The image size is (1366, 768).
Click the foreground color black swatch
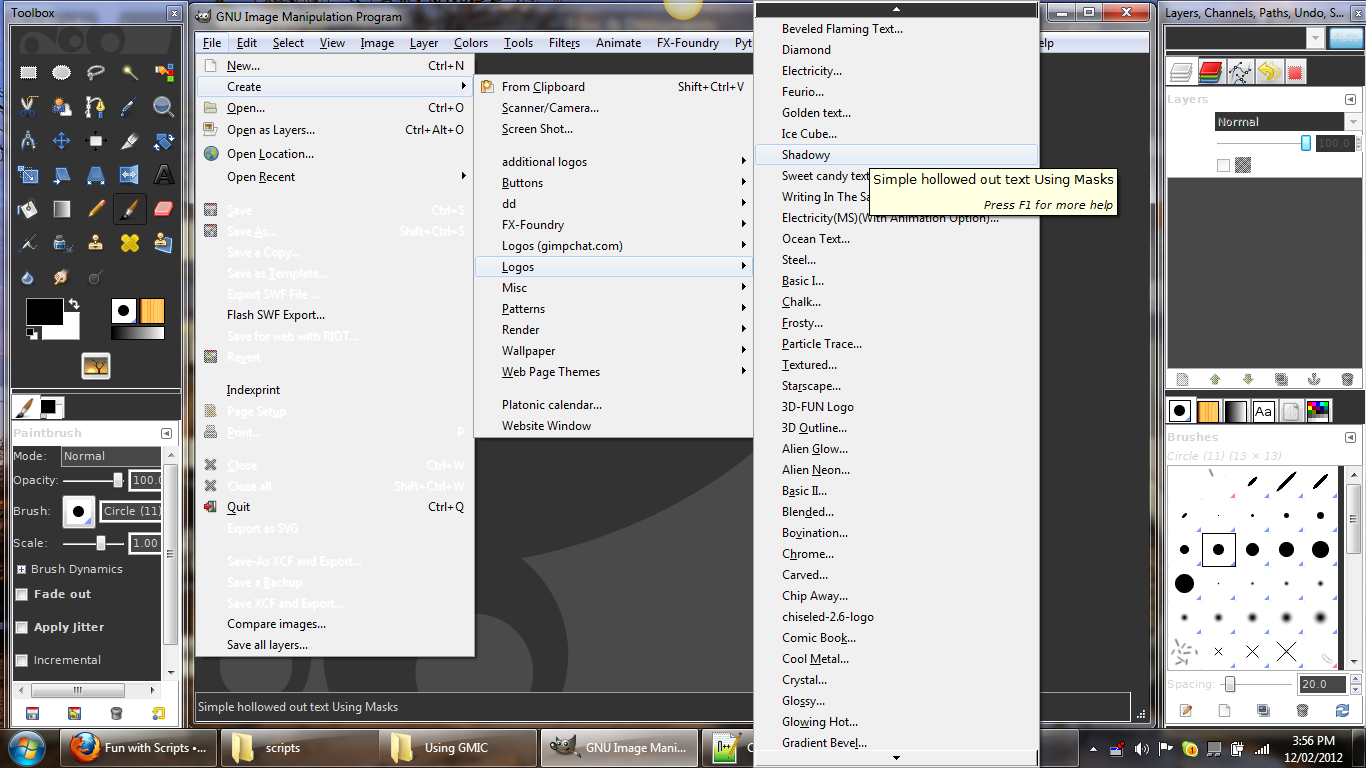[x=44, y=311]
